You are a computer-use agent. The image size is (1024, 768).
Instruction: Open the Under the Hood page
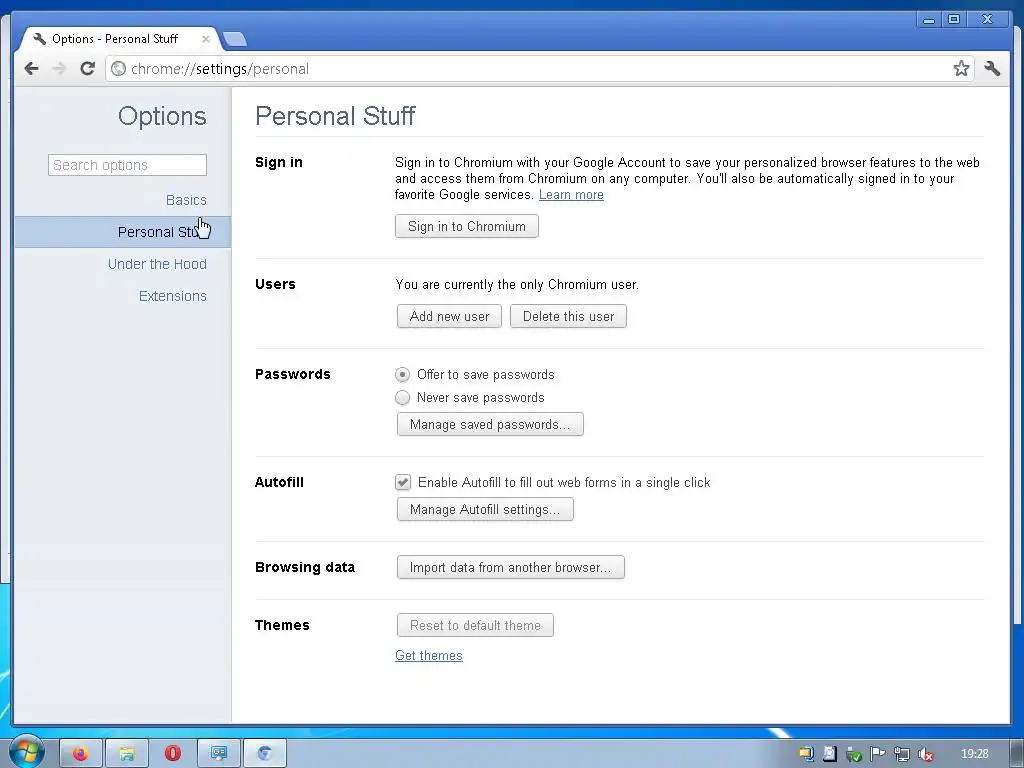[157, 264]
